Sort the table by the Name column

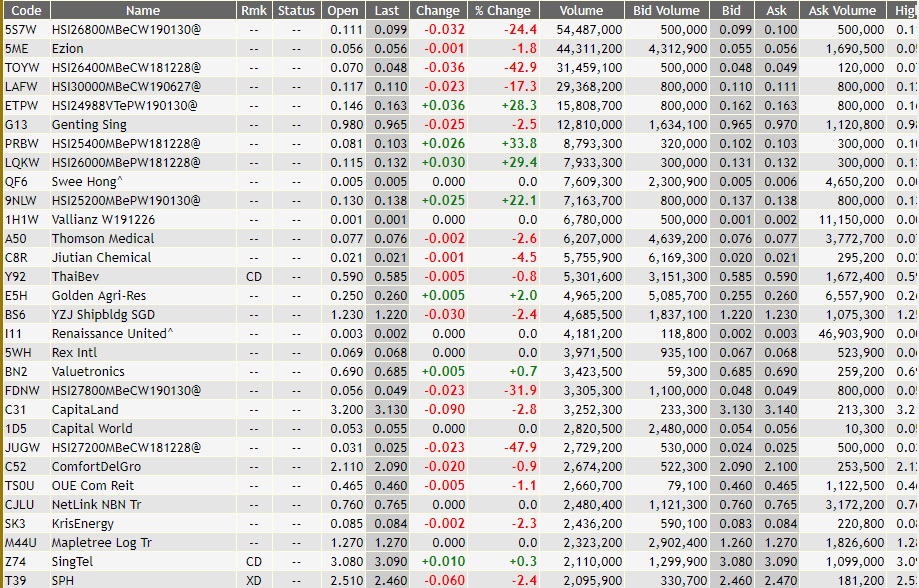tap(141, 10)
